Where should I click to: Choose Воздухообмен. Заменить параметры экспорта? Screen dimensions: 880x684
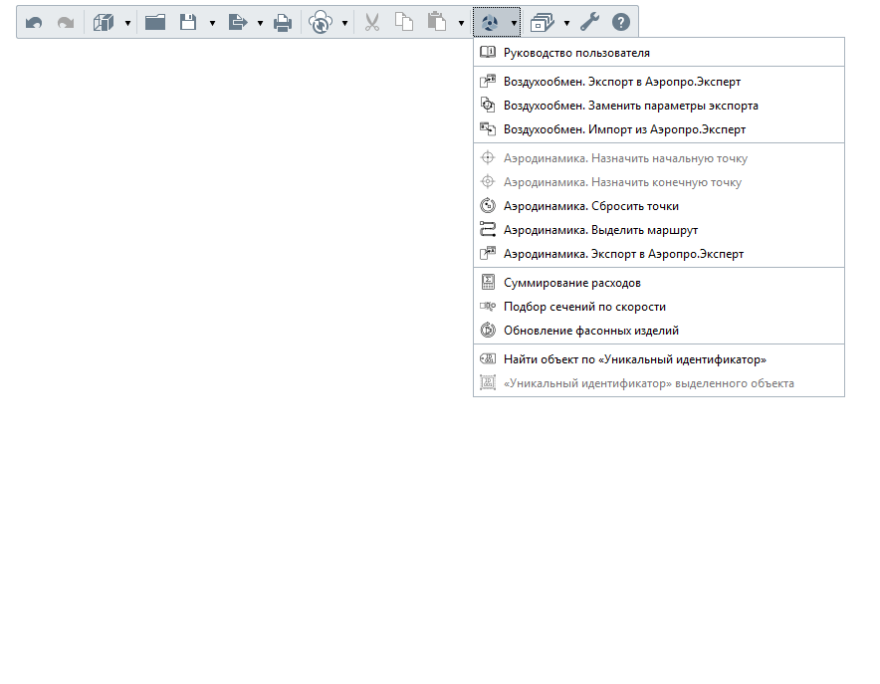coord(630,105)
